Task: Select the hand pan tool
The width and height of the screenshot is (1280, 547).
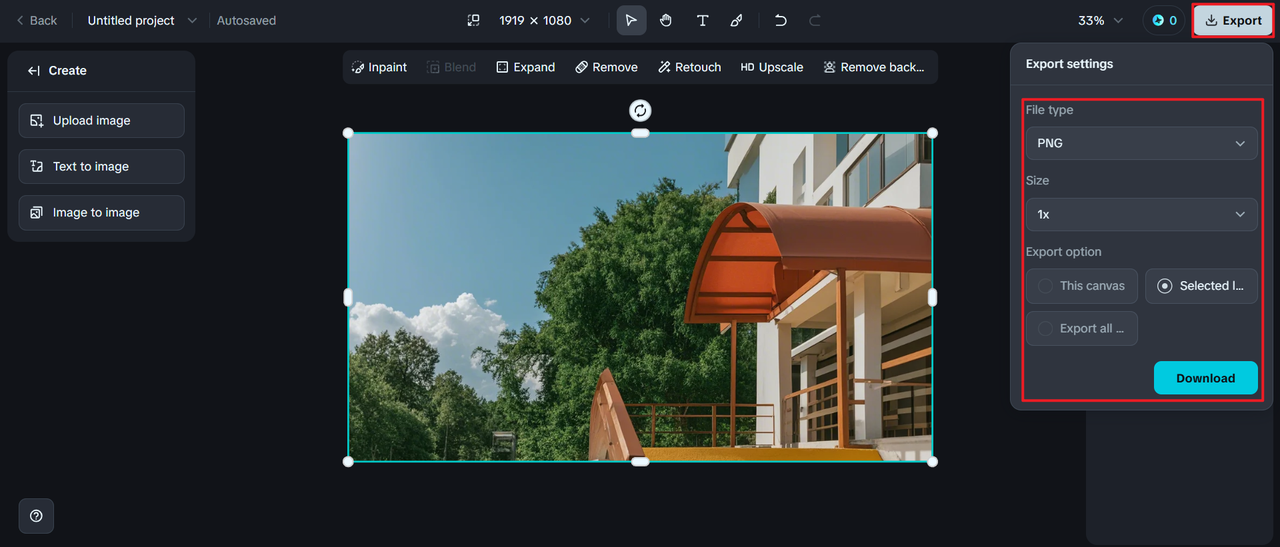Action: [x=666, y=20]
